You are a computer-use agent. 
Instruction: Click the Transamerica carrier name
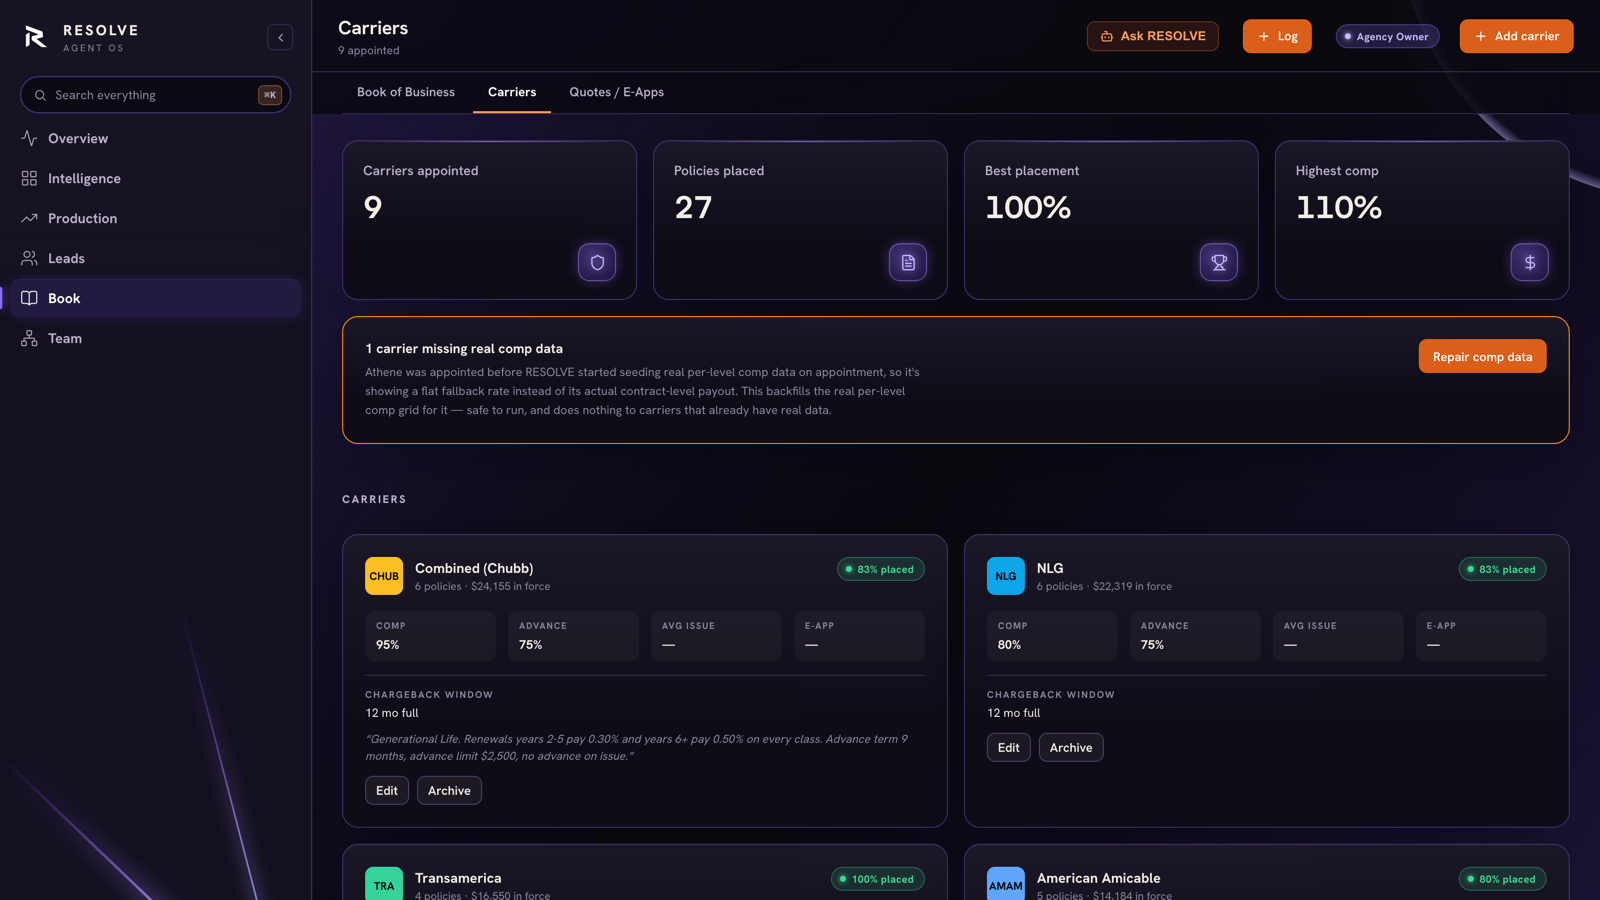point(458,878)
